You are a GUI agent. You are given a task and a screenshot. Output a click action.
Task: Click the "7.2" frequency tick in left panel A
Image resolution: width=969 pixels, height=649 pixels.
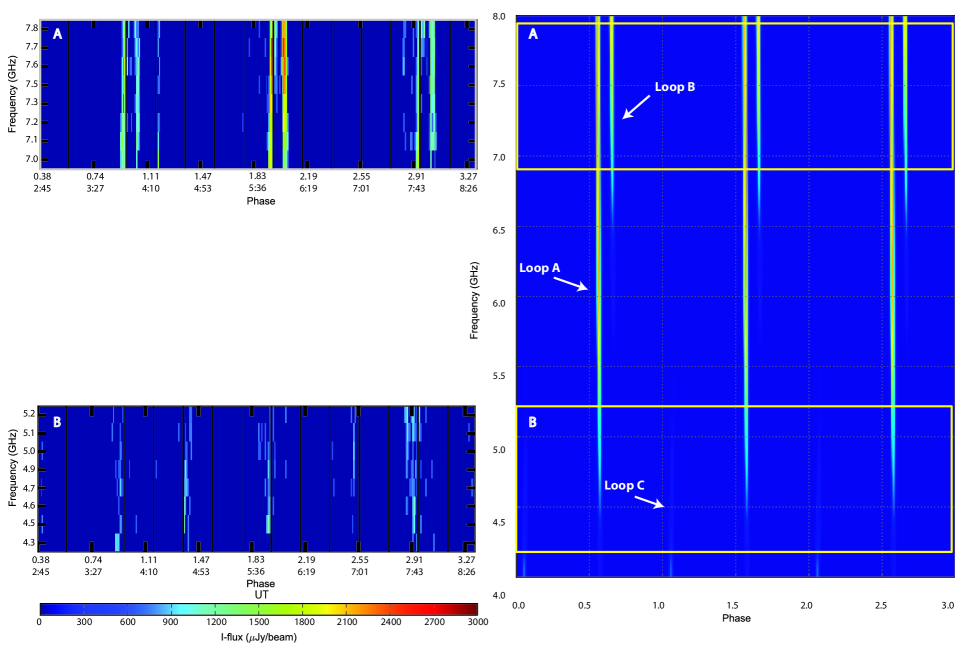[32, 122]
